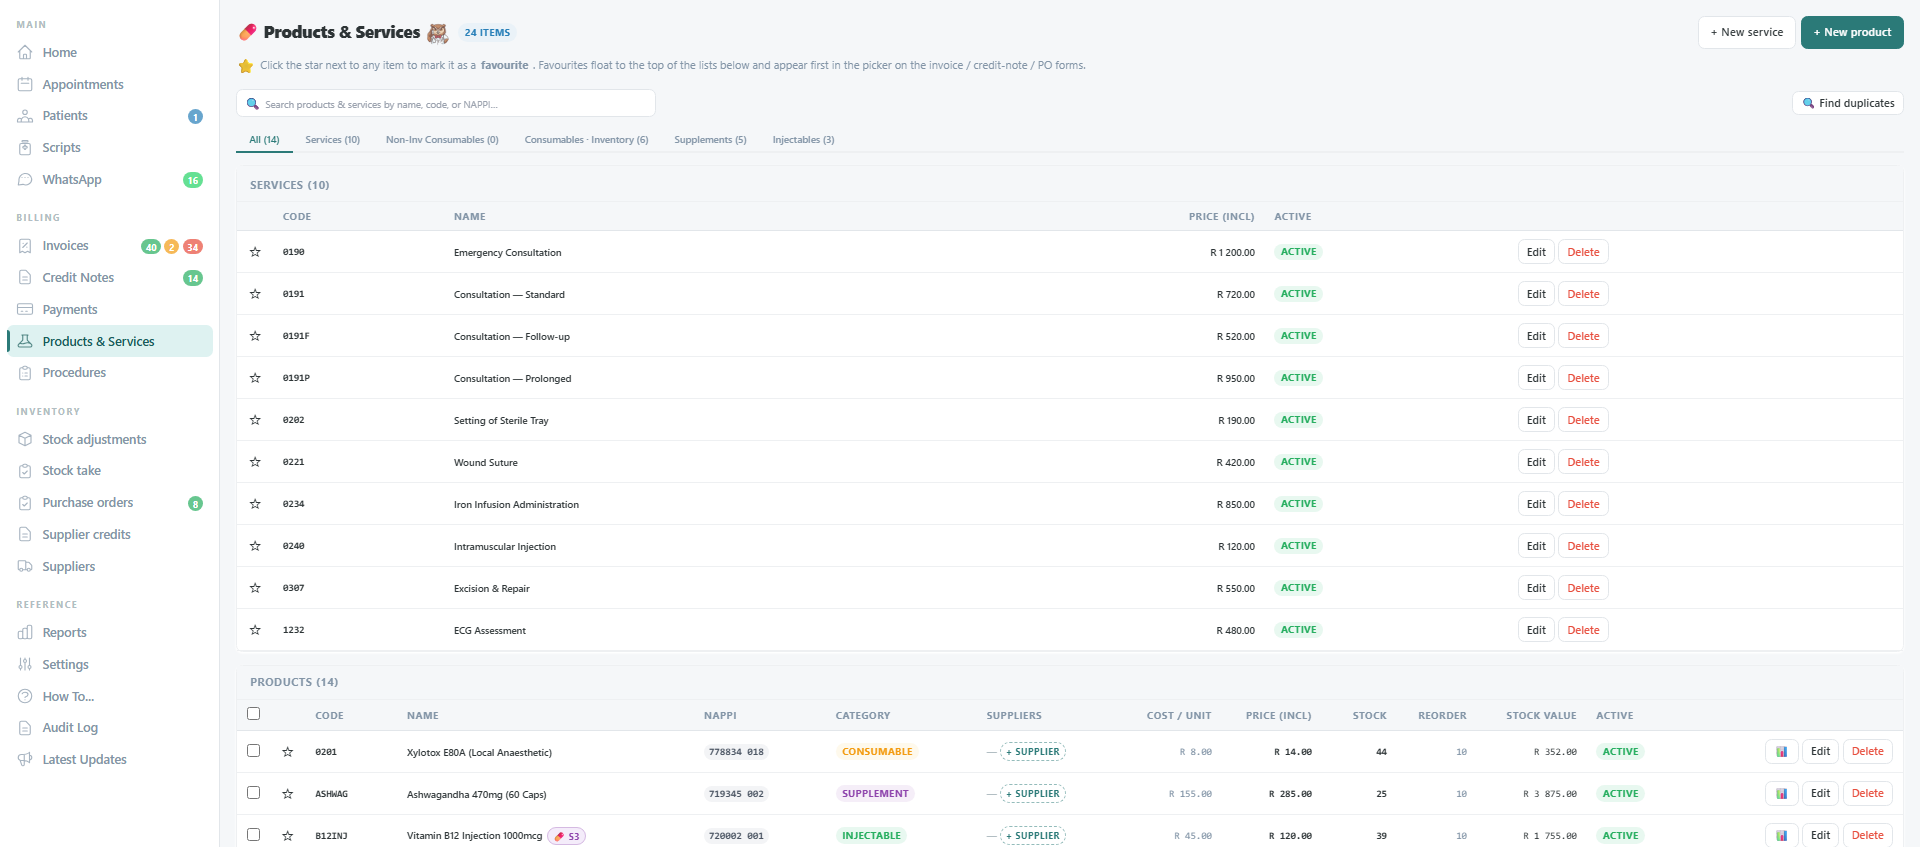This screenshot has height=847, width=1920.
Task: Open Credit Notes page
Action: [x=110, y=278]
